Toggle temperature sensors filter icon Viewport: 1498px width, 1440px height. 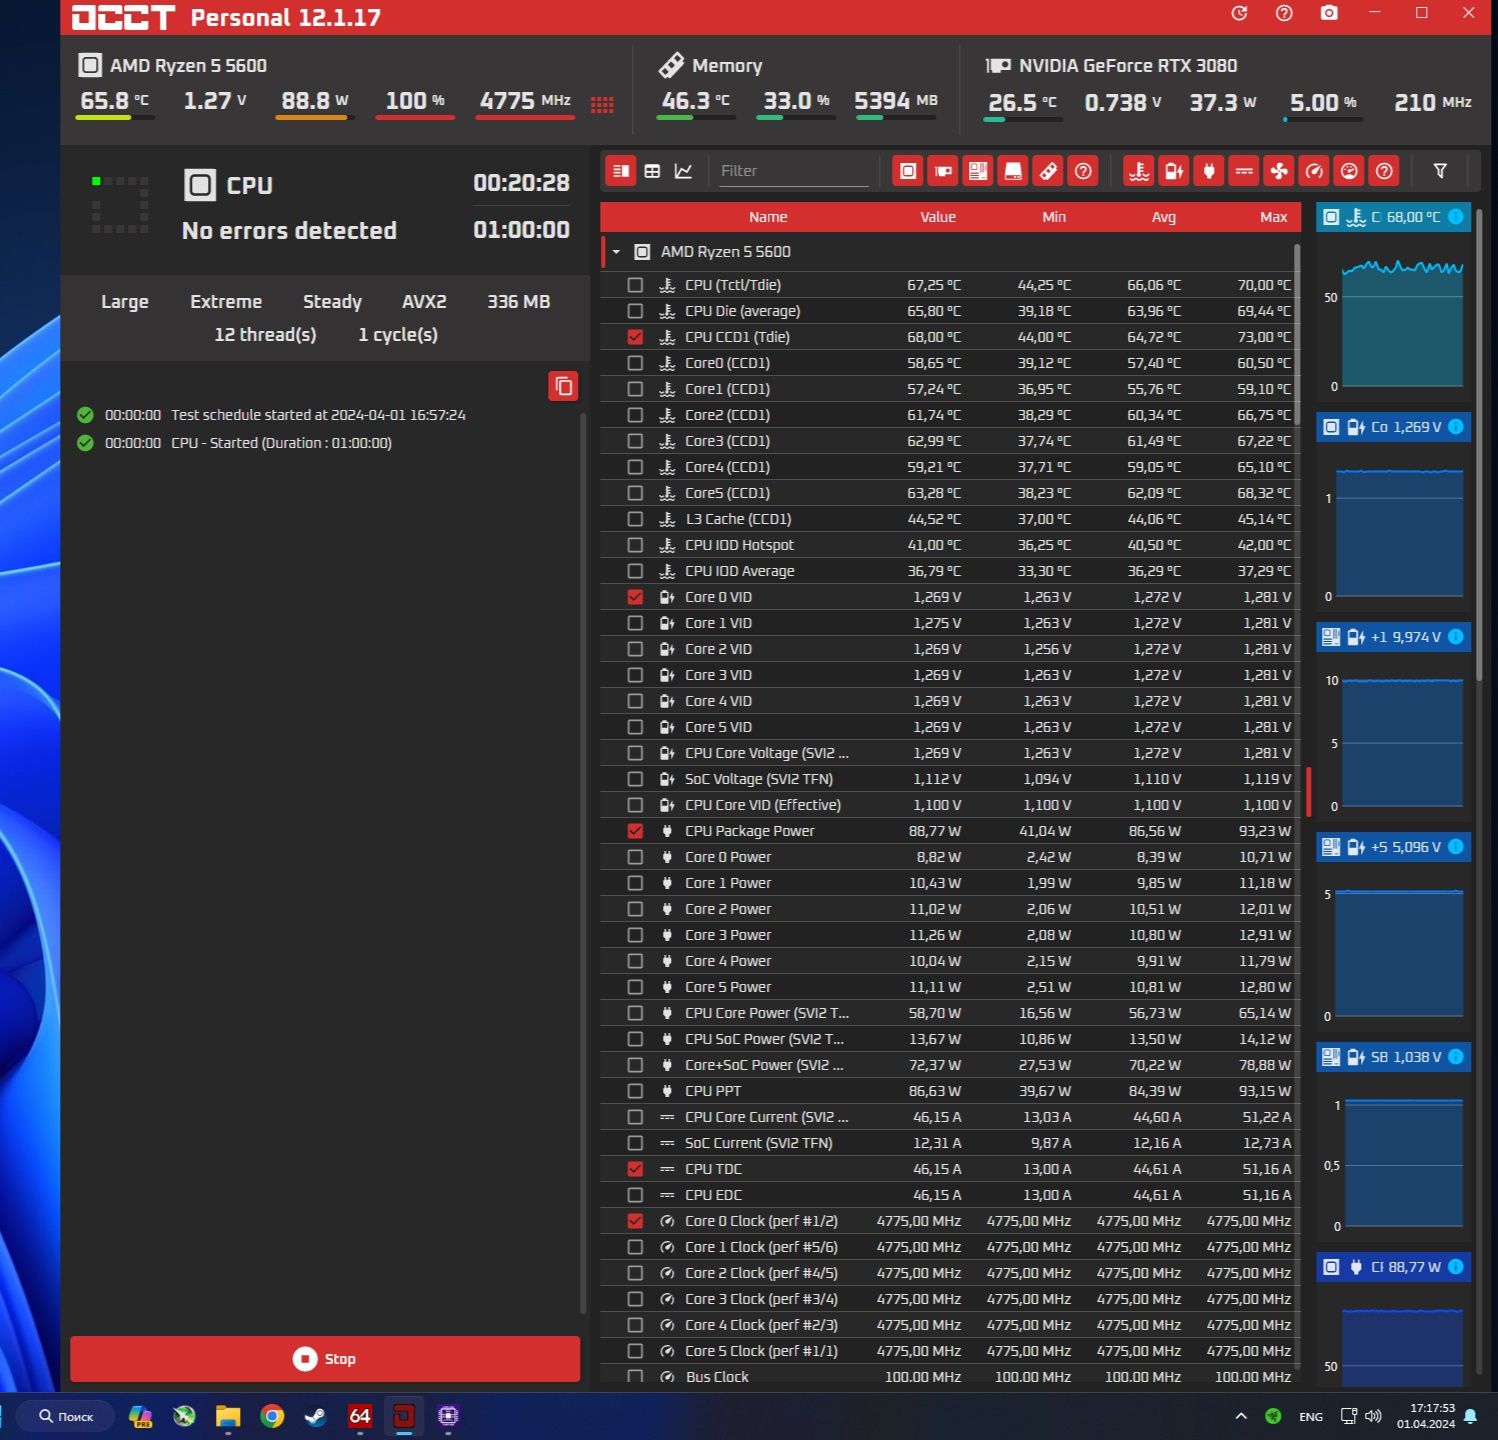(x=1139, y=171)
